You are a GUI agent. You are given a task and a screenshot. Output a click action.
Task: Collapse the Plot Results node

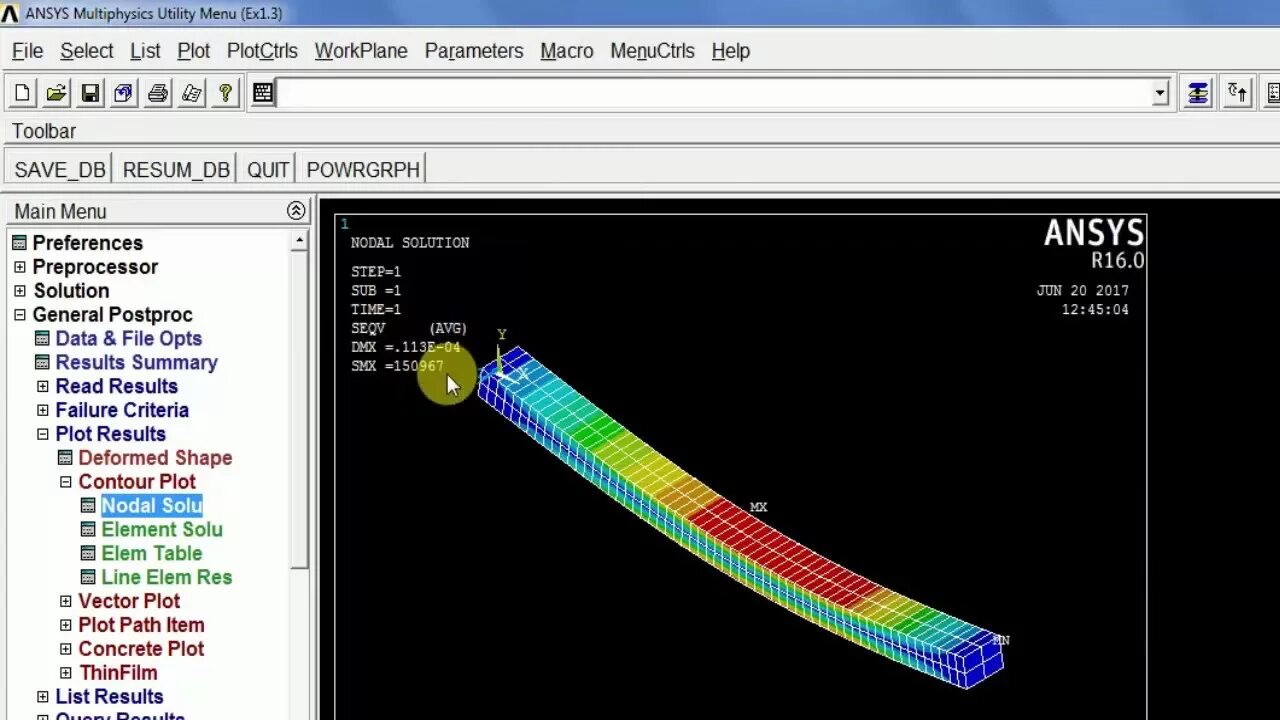coord(42,435)
